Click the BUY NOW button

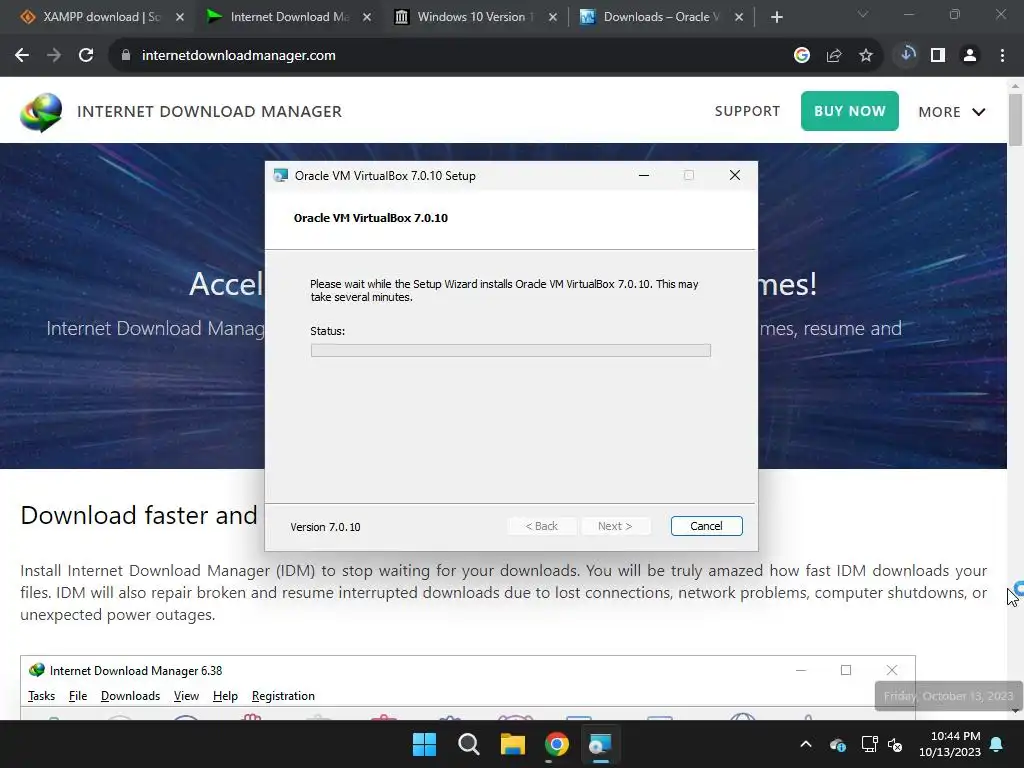point(850,111)
